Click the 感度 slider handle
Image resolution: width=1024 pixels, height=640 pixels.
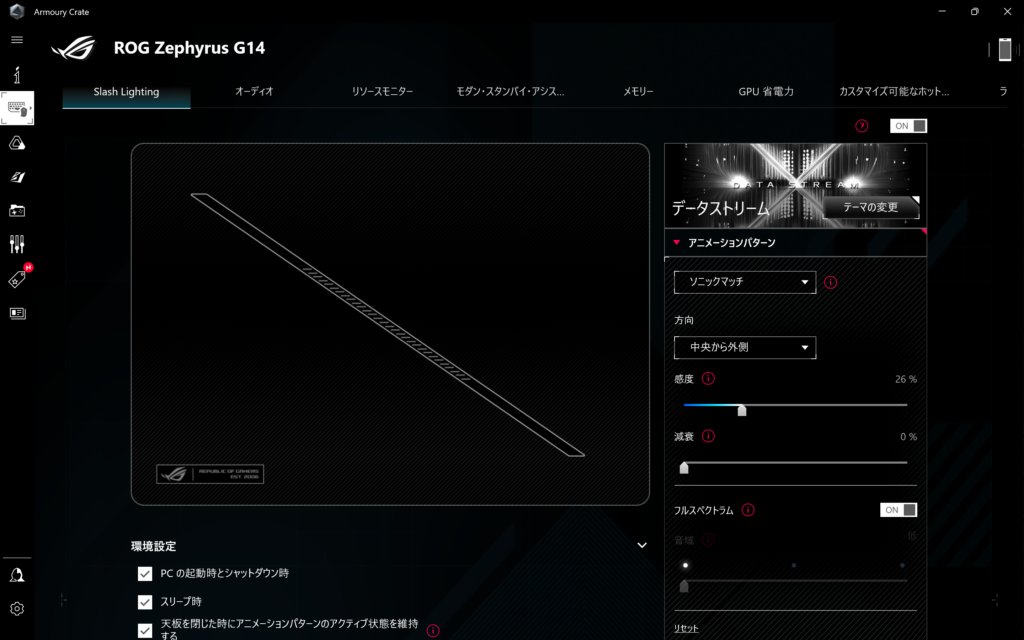pos(742,410)
